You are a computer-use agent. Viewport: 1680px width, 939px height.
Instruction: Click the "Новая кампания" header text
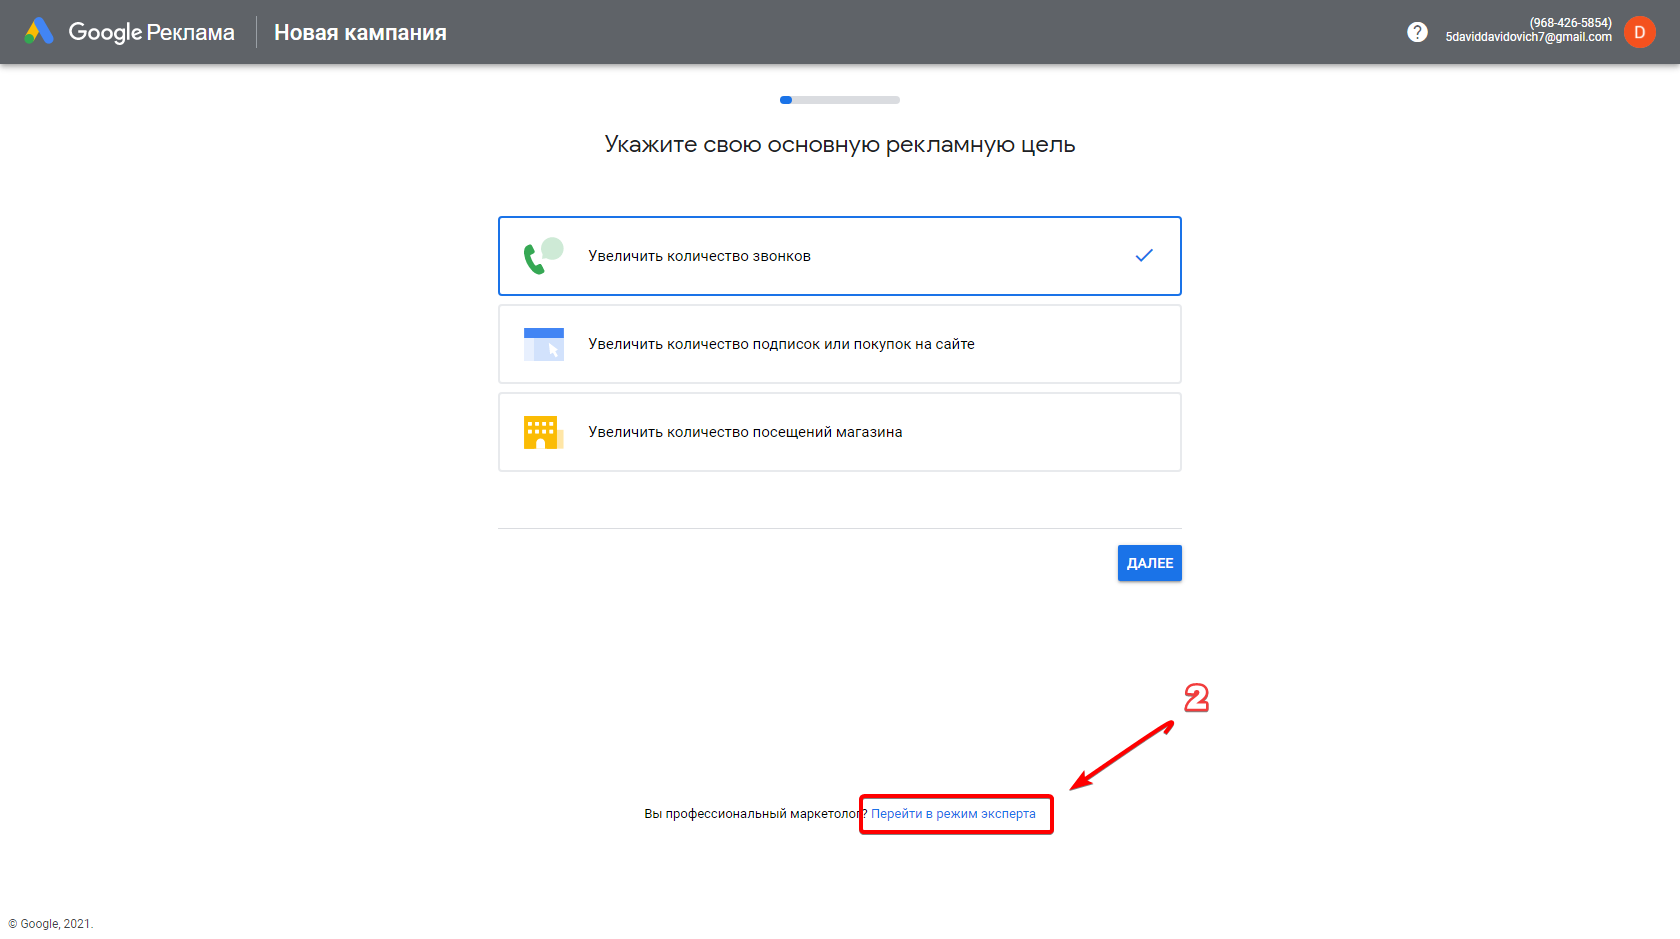(360, 32)
